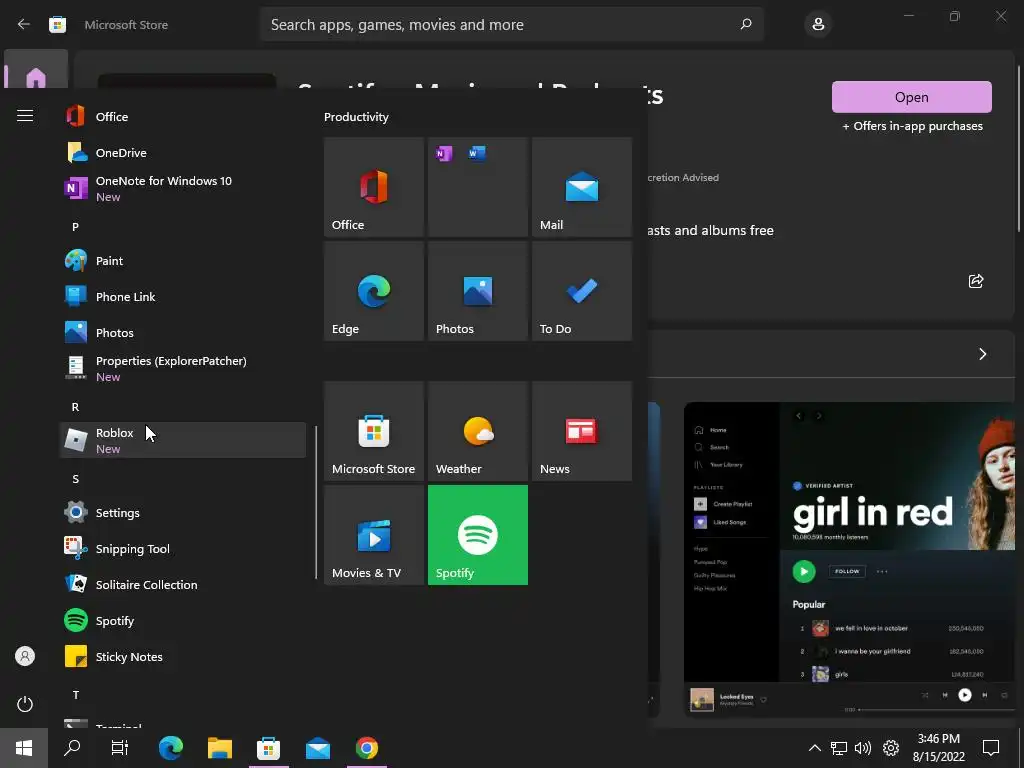Open the user account icon in Start
This screenshot has height=768, width=1024.
[25, 656]
